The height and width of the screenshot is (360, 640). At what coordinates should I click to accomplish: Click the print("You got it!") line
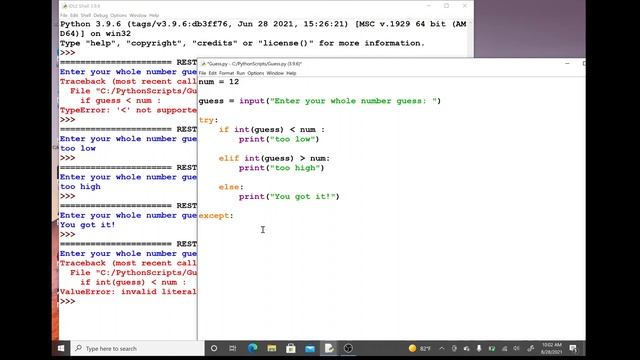289,196
